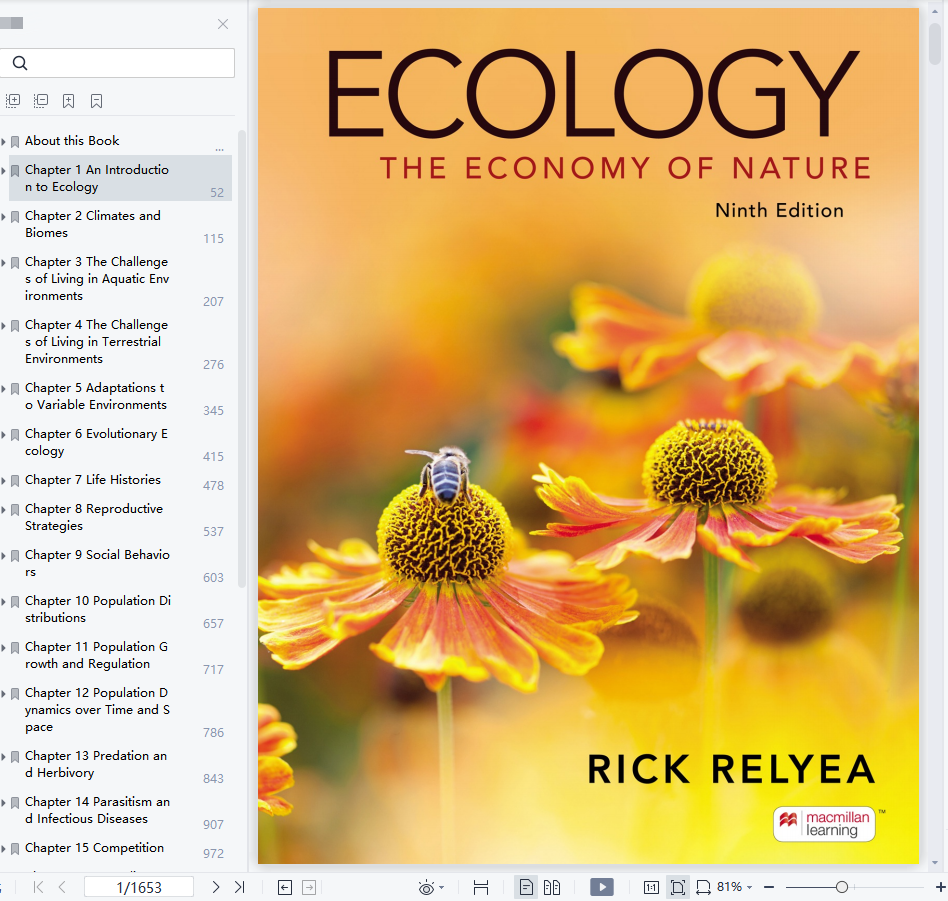This screenshot has width=948, height=901.
Task: Delete the selected bookmark
Action: click(x=96, y=101)
